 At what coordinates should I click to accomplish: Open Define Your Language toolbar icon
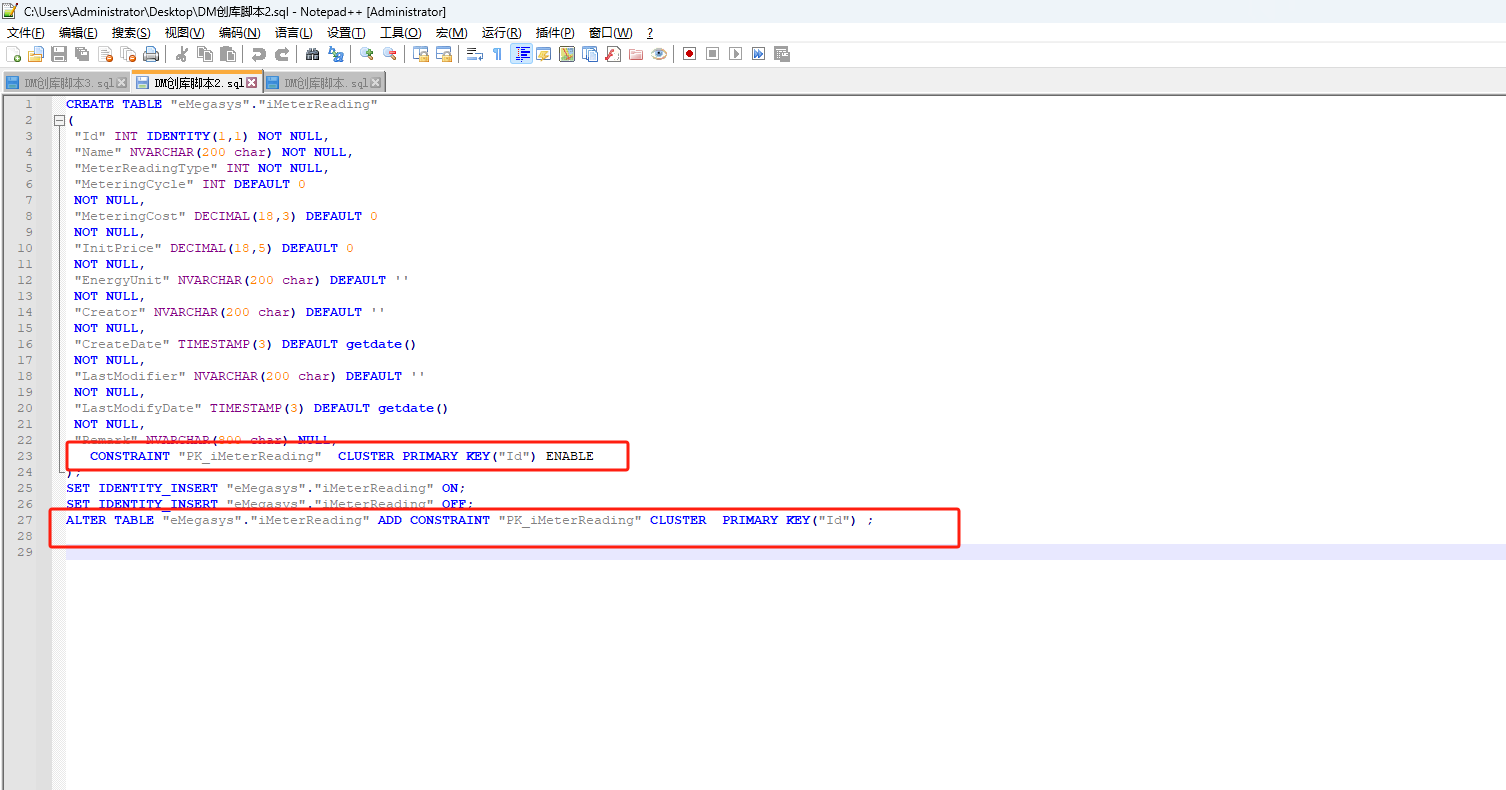[x=544, y=54]
